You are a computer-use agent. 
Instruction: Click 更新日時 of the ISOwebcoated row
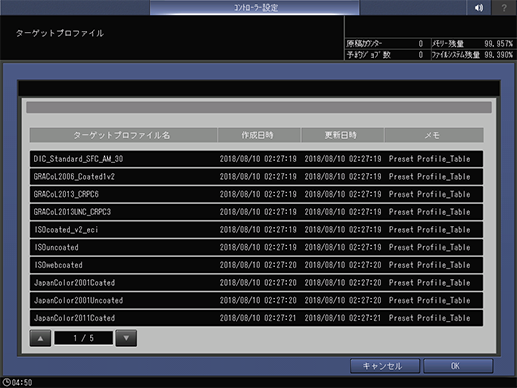click(x=343, y=265)
